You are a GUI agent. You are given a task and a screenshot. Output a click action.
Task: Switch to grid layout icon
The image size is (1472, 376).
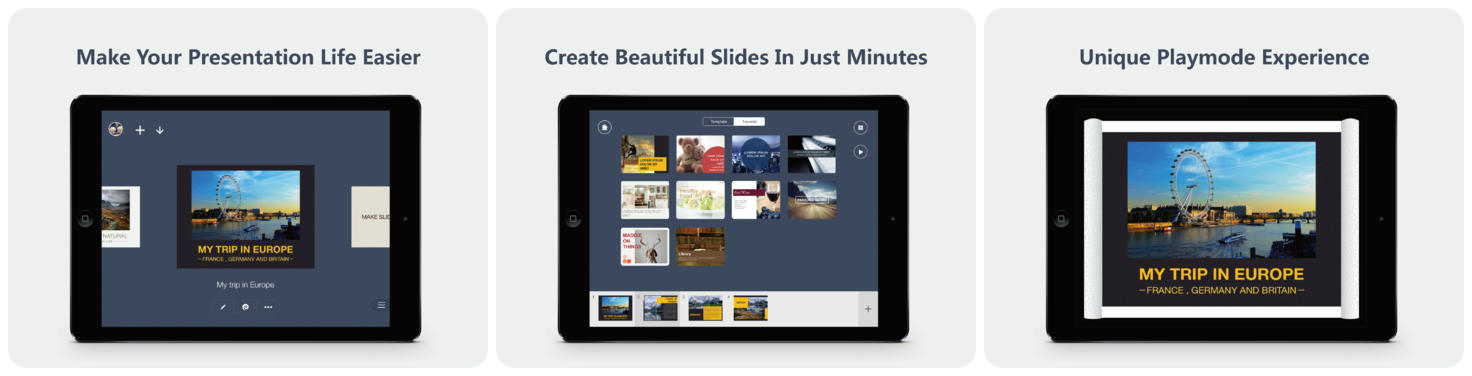860,128
